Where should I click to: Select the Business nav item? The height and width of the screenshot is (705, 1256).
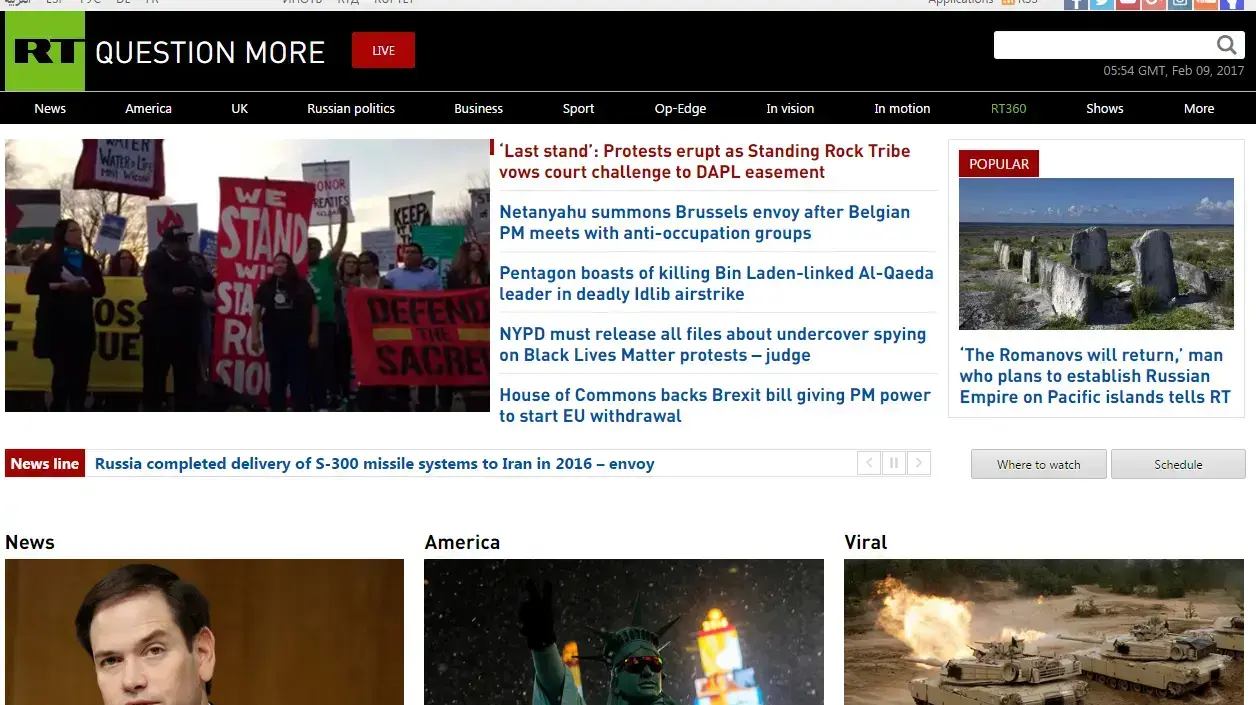click(479, 108)
